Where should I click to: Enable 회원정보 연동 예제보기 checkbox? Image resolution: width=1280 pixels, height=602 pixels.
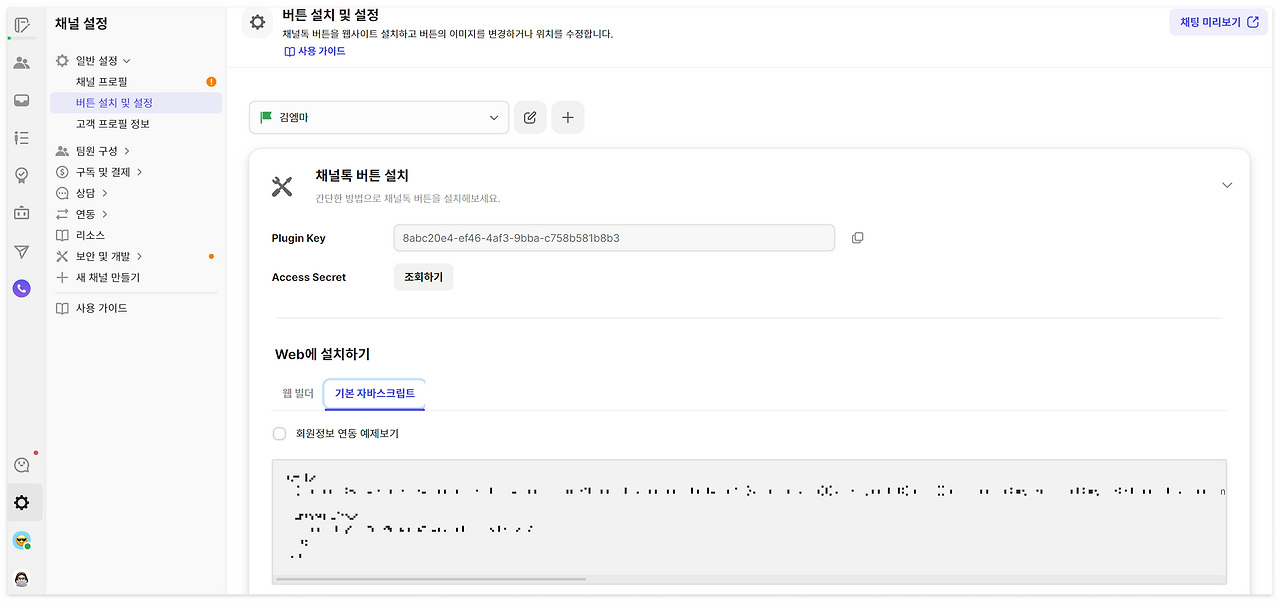279,433
